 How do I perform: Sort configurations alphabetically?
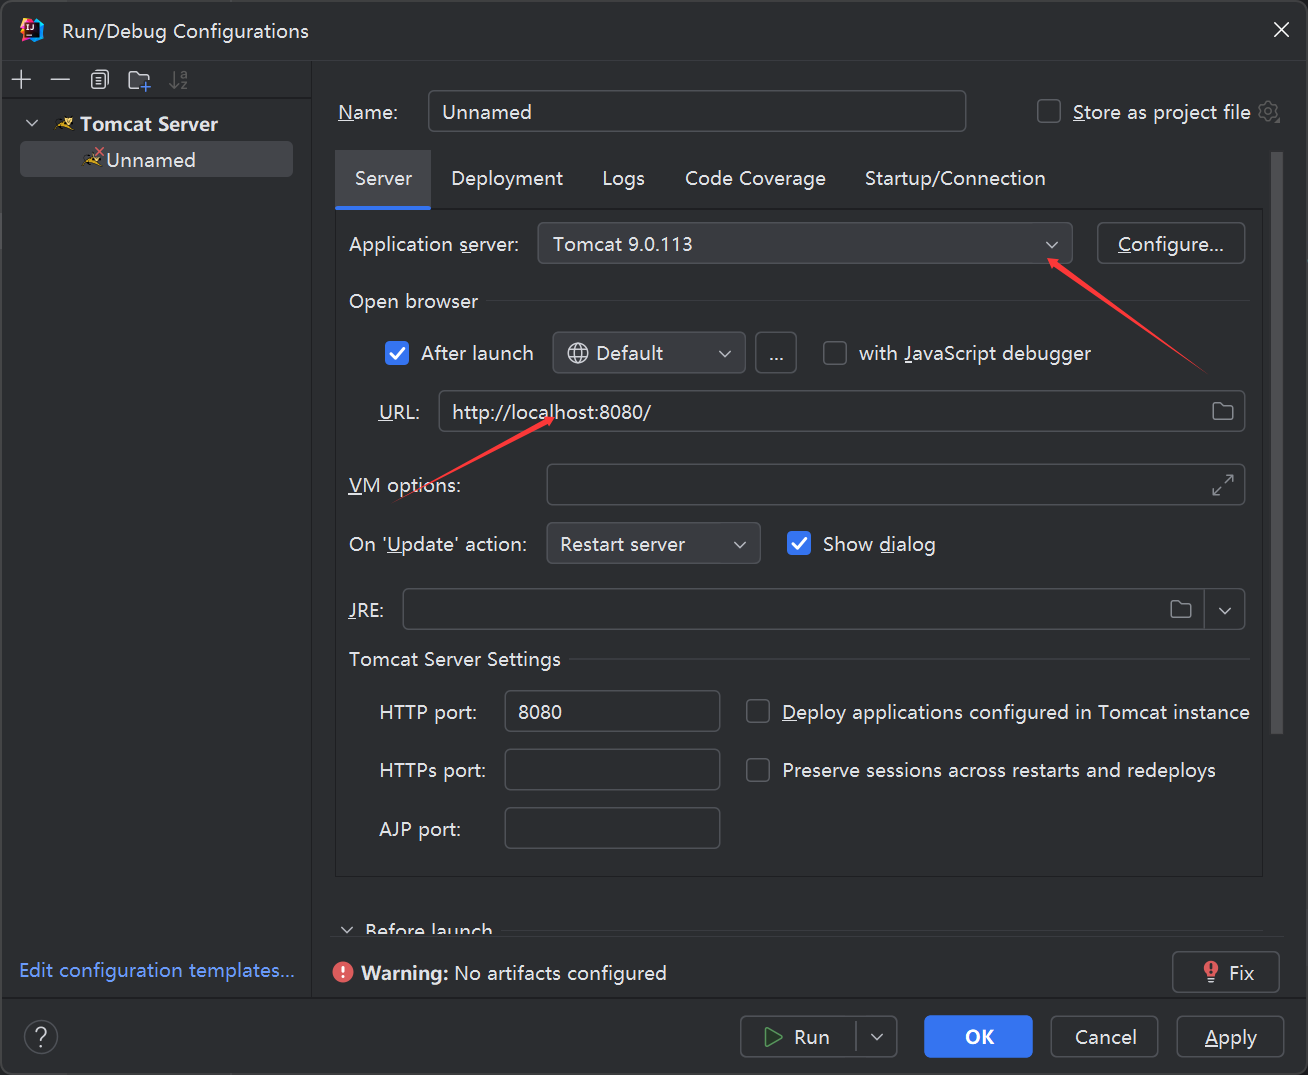pos(178,80)
